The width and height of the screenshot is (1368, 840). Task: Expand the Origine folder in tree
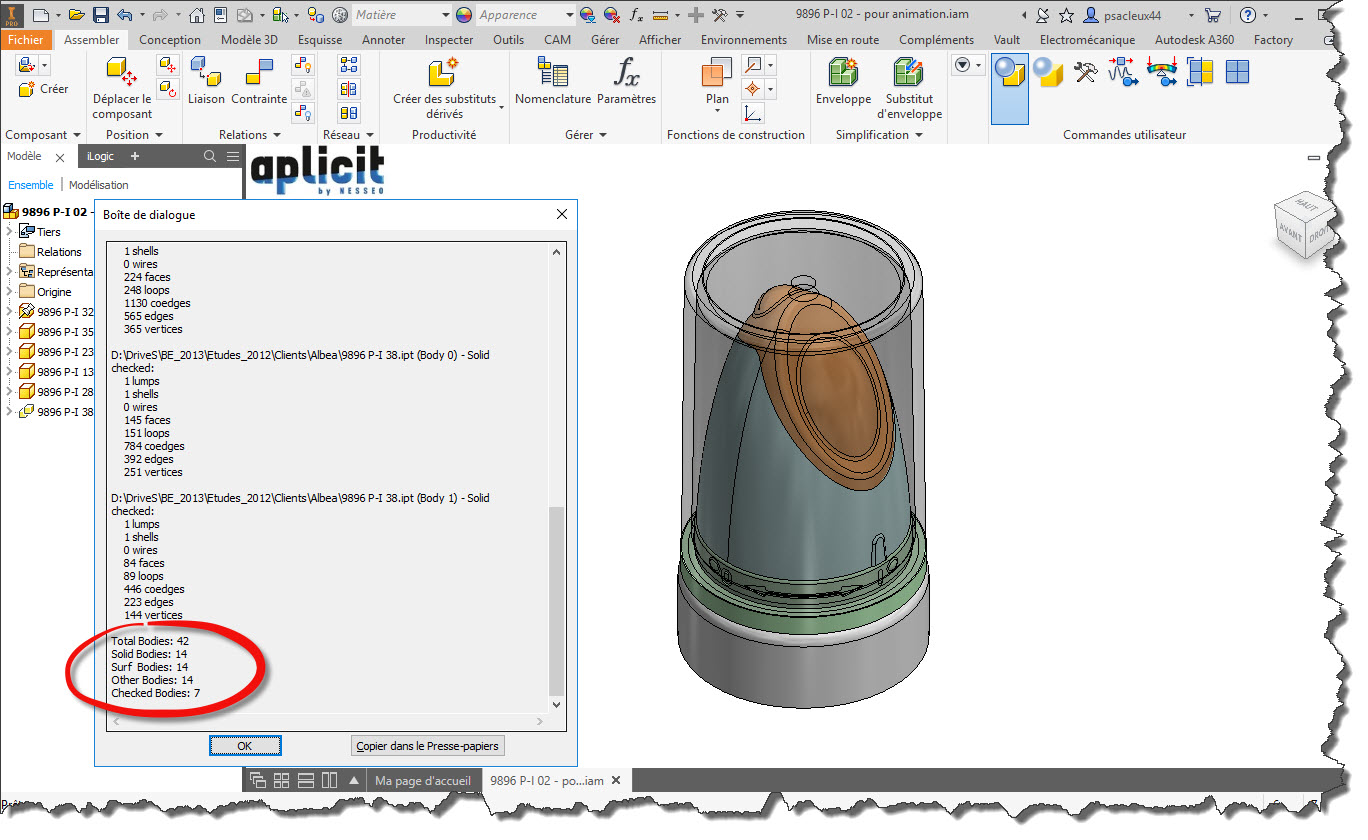pyautogui.click(x=11, y=292)
